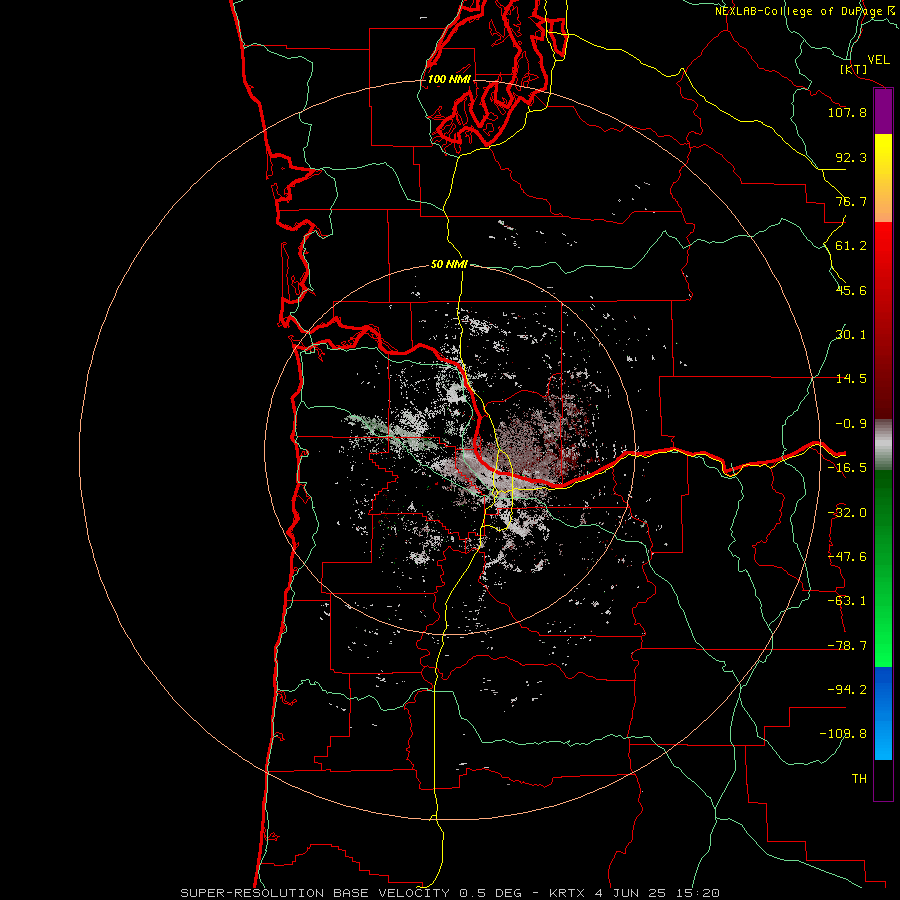The height and width of the screenshot is (900, 900).
Task: Select the -63.1 velocity scale label
Action: (847, 601)
